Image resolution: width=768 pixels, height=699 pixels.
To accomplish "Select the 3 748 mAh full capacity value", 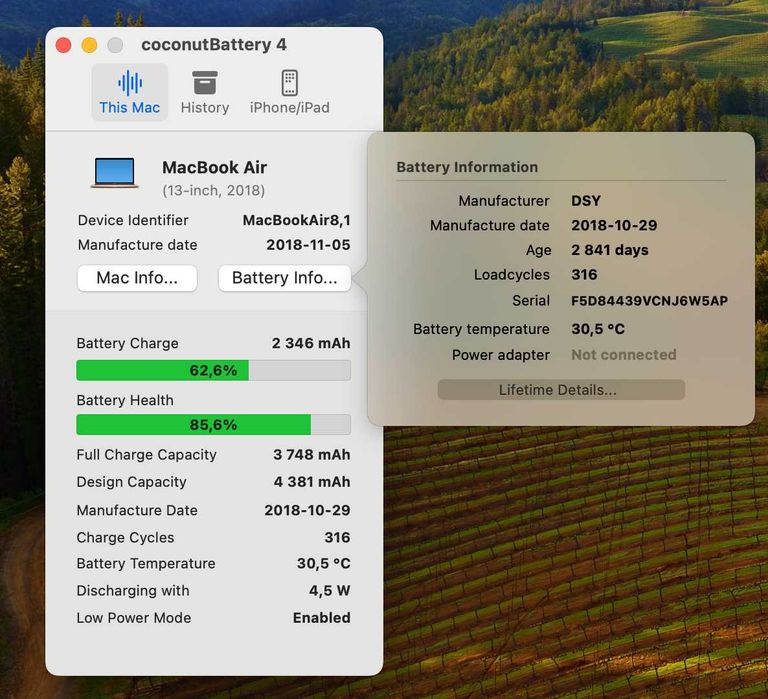I will point(312,455).
